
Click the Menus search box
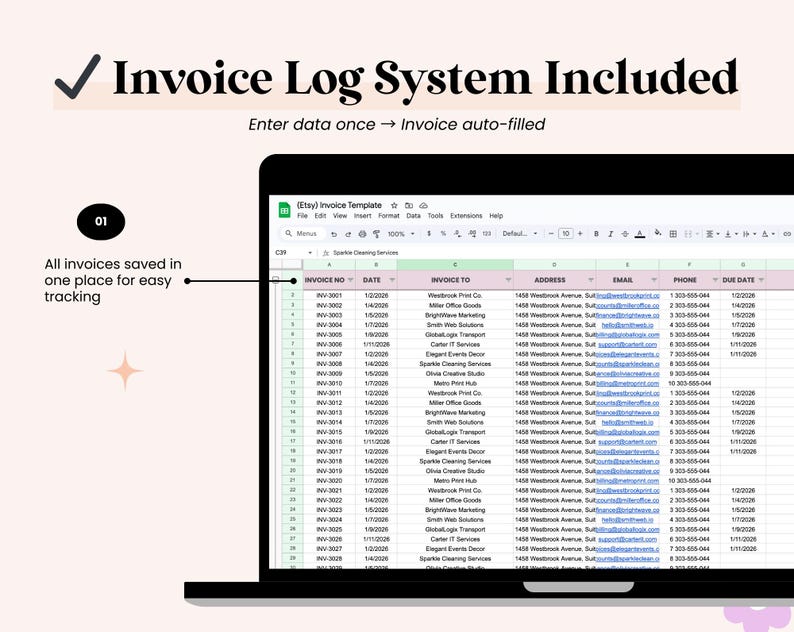pos(302,233)
